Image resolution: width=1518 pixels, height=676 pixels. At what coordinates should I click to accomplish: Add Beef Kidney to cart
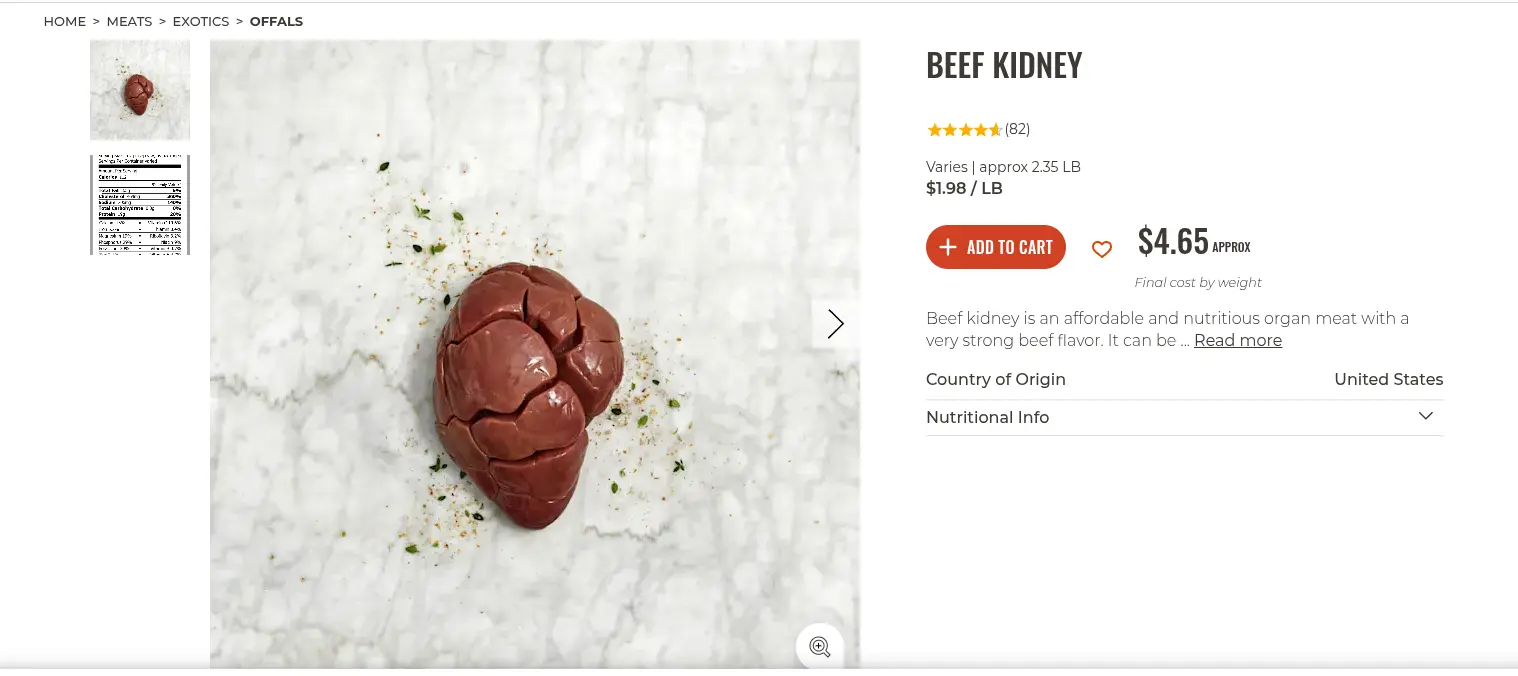click(x=996, y=247)
